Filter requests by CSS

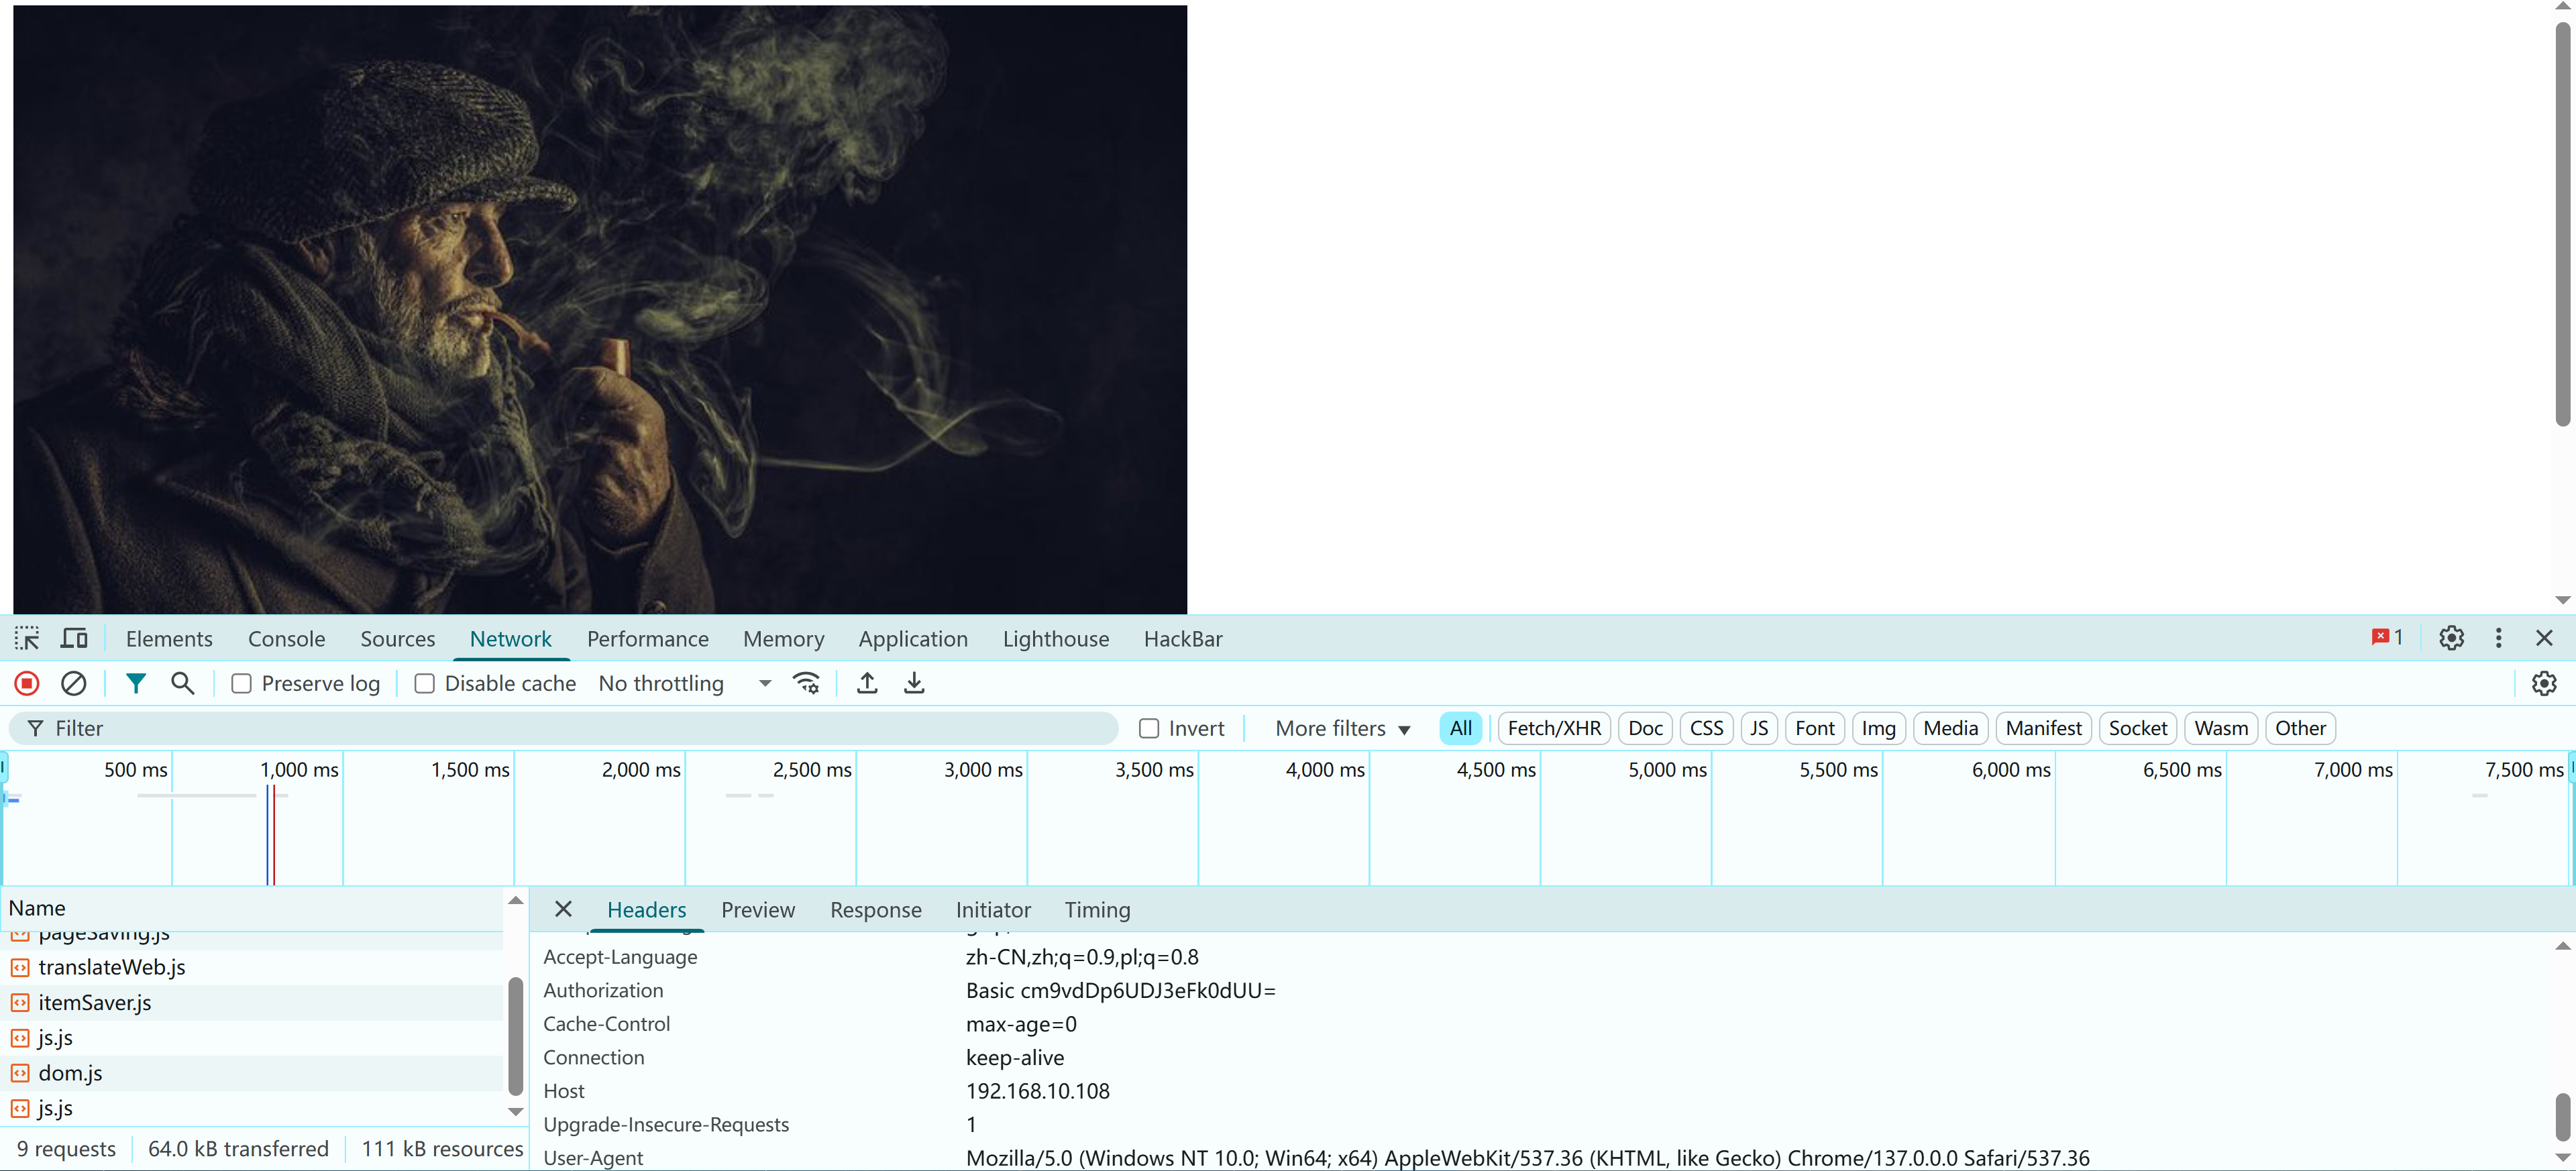1706,728
